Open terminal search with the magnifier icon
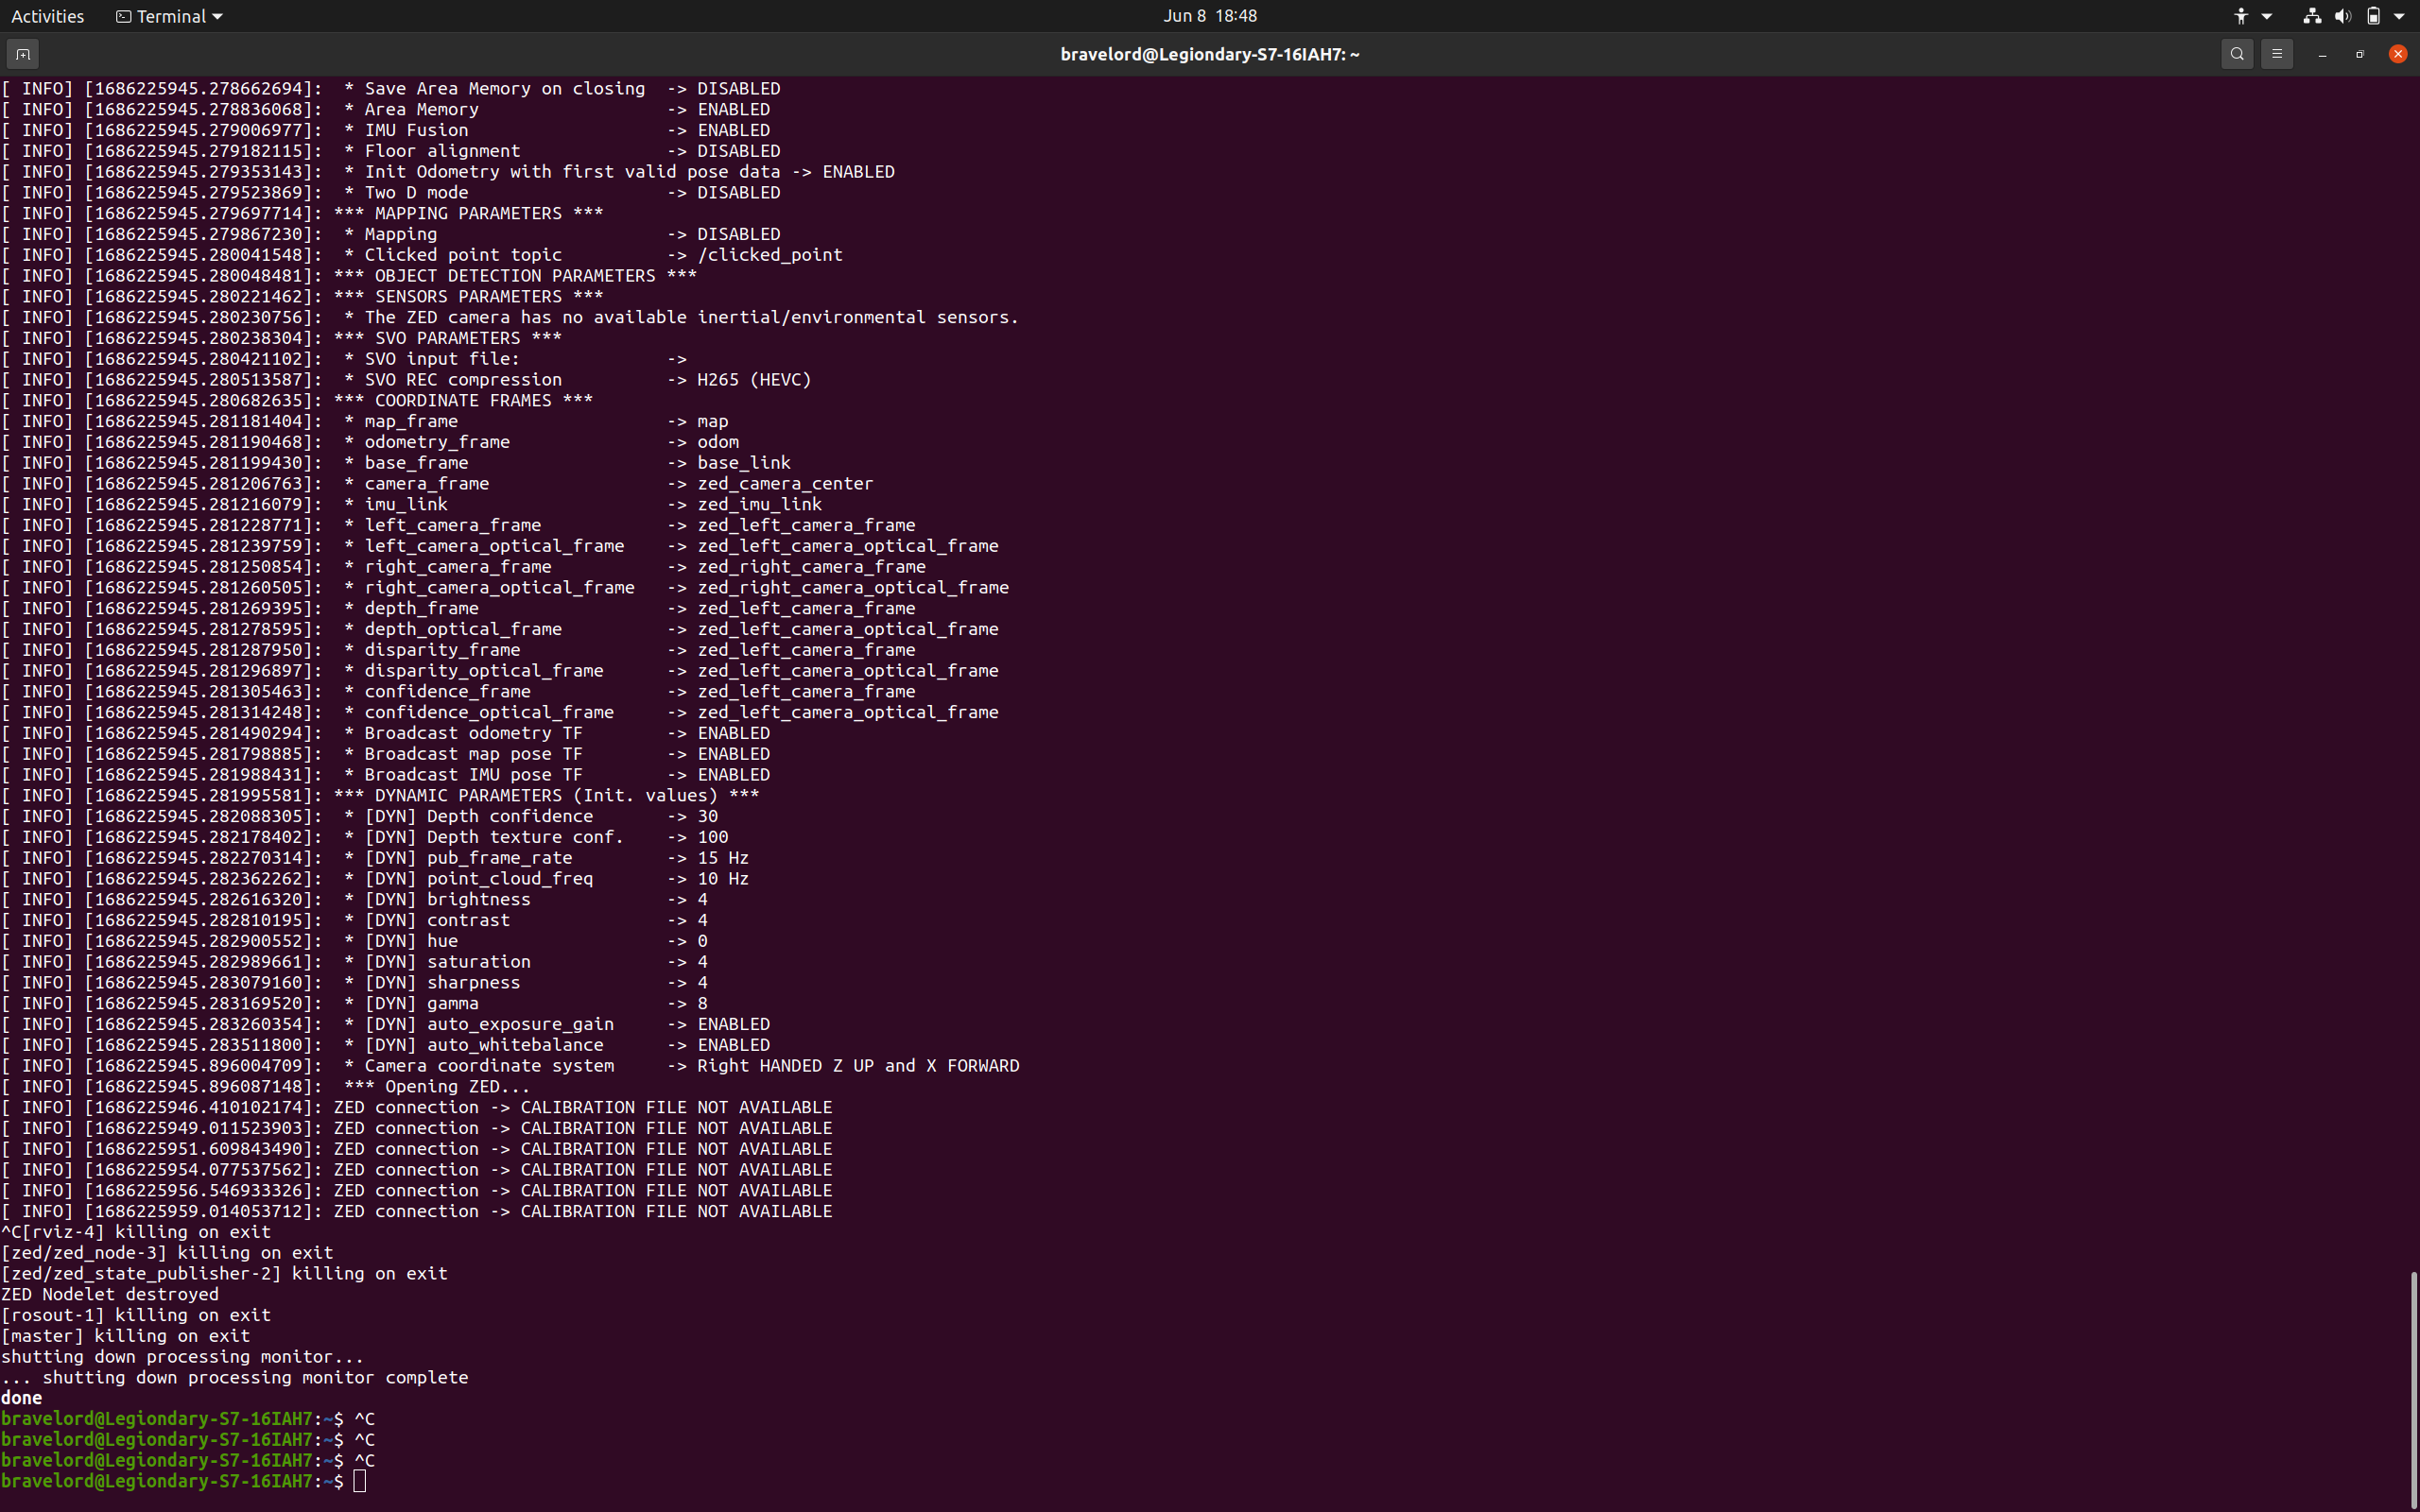Viewport: 2420px width, 1512px height. click(x=2236, y=53)
